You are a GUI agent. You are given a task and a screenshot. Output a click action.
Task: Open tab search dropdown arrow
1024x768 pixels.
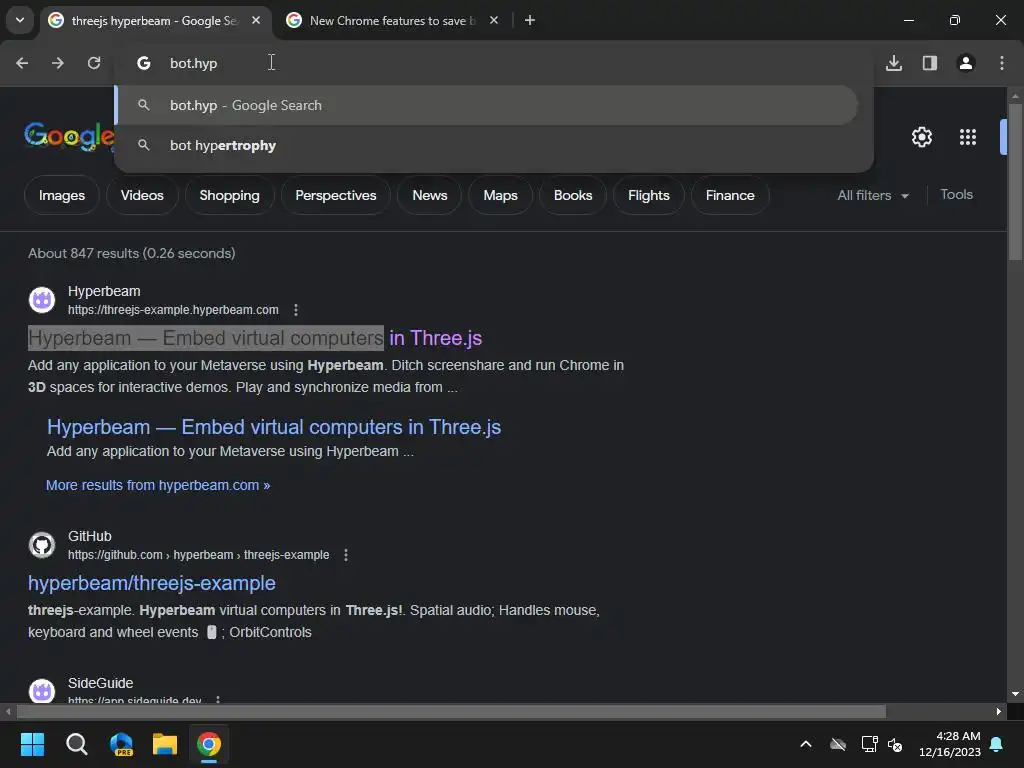click(20, 20)
